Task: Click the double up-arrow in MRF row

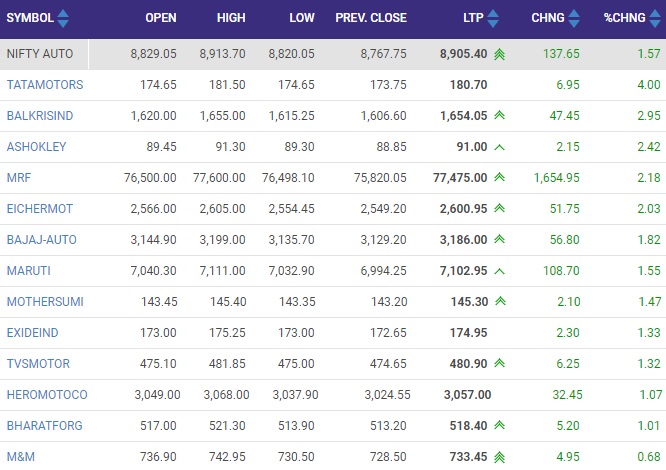Action: (x=500, y=177)
